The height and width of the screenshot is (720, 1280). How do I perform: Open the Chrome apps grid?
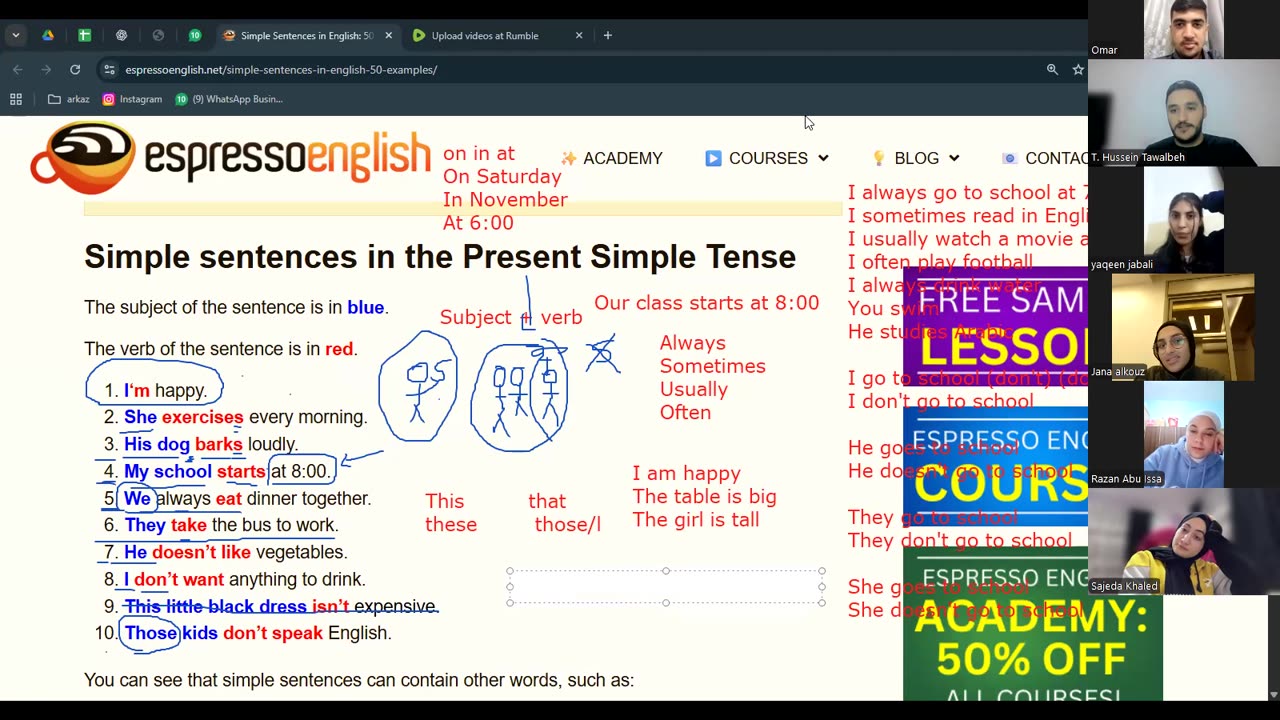click(x=16, y=99)
